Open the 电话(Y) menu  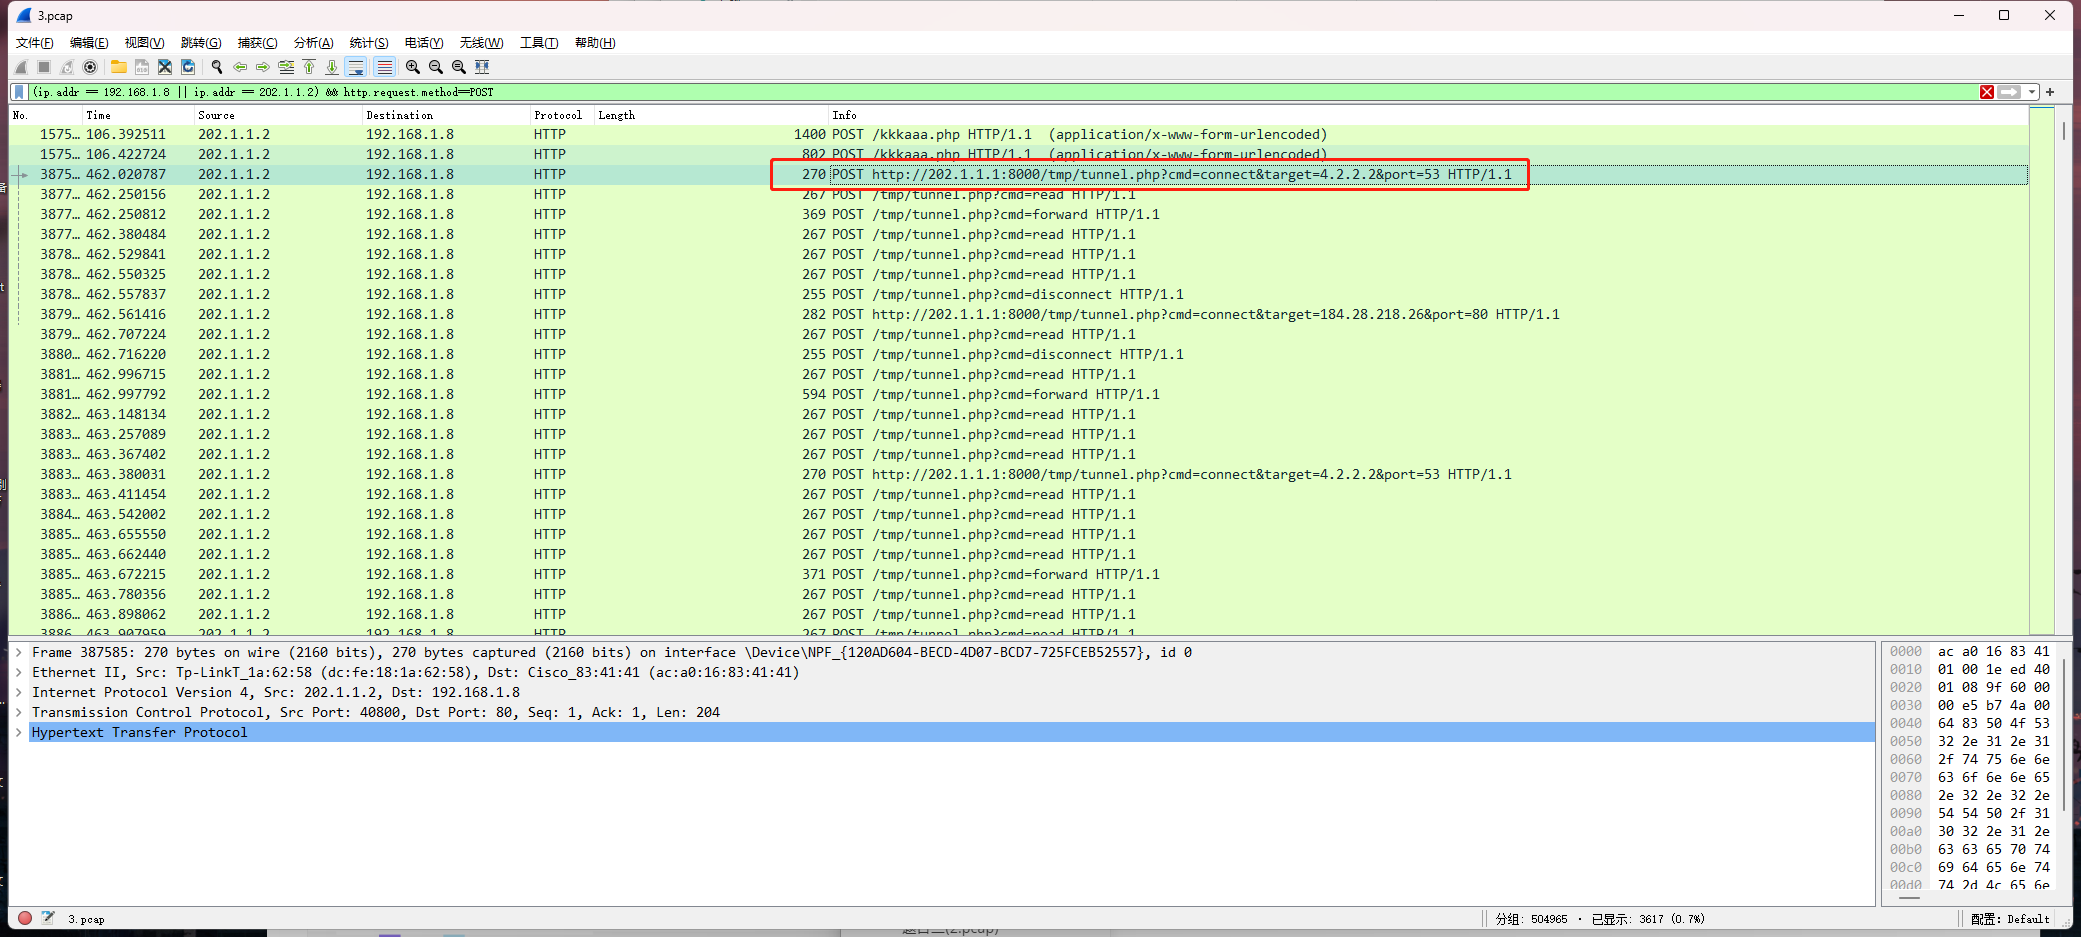pyautogui.click(x=424, y=43)
